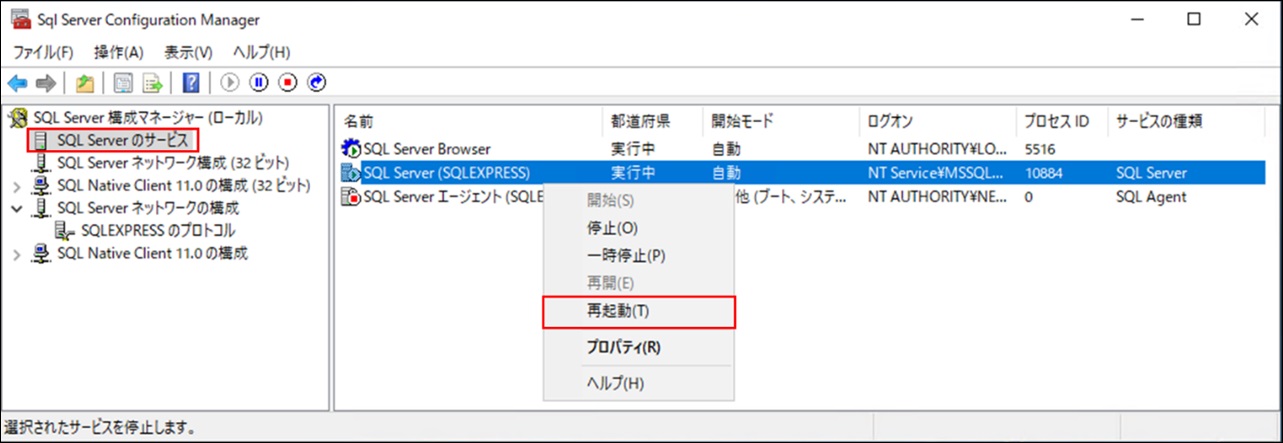
Task: Expand SQL Native Client 11.0 の構成 (32 ビット)
Action: (16, 186)
